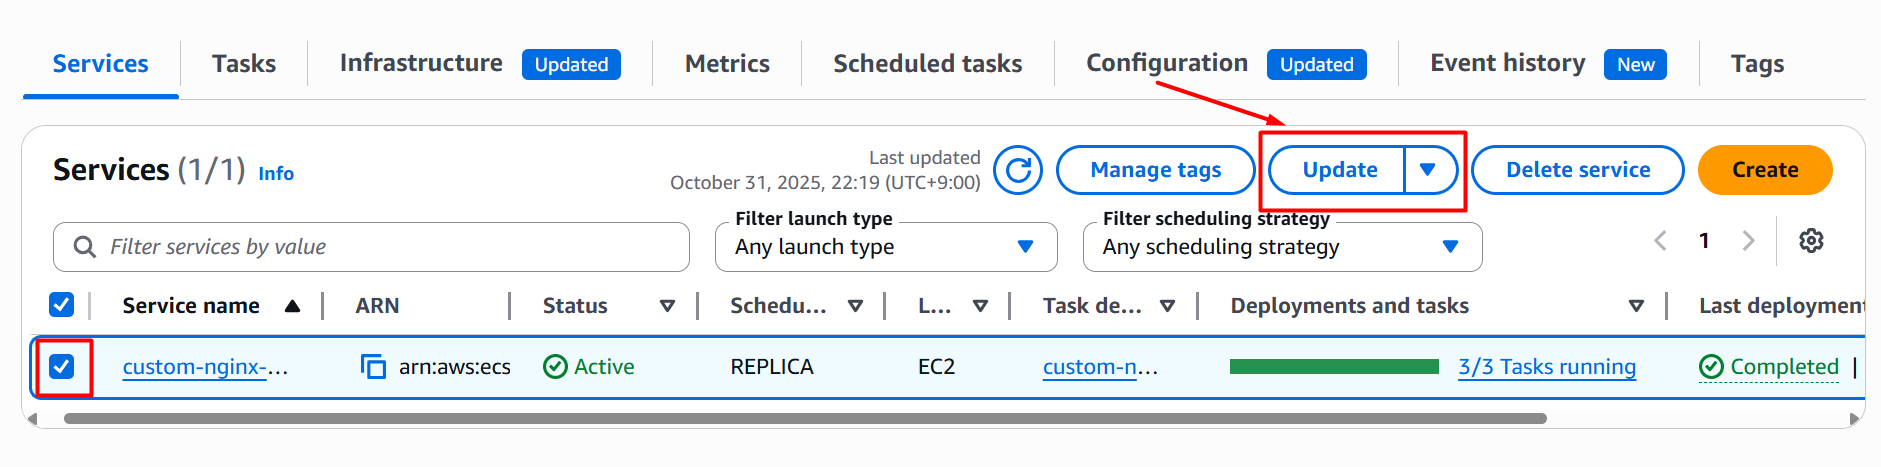Screen dimensions: 1881x467
Task: Refresh the services list
Action: click(x=1018, y=171)
